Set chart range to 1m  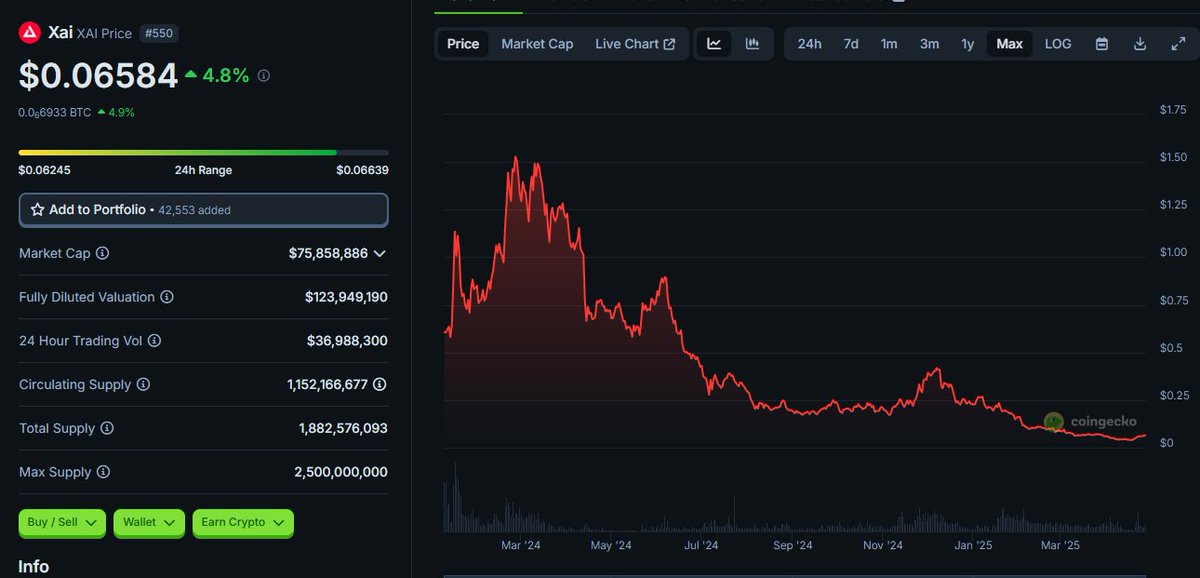tap(889, 44)
